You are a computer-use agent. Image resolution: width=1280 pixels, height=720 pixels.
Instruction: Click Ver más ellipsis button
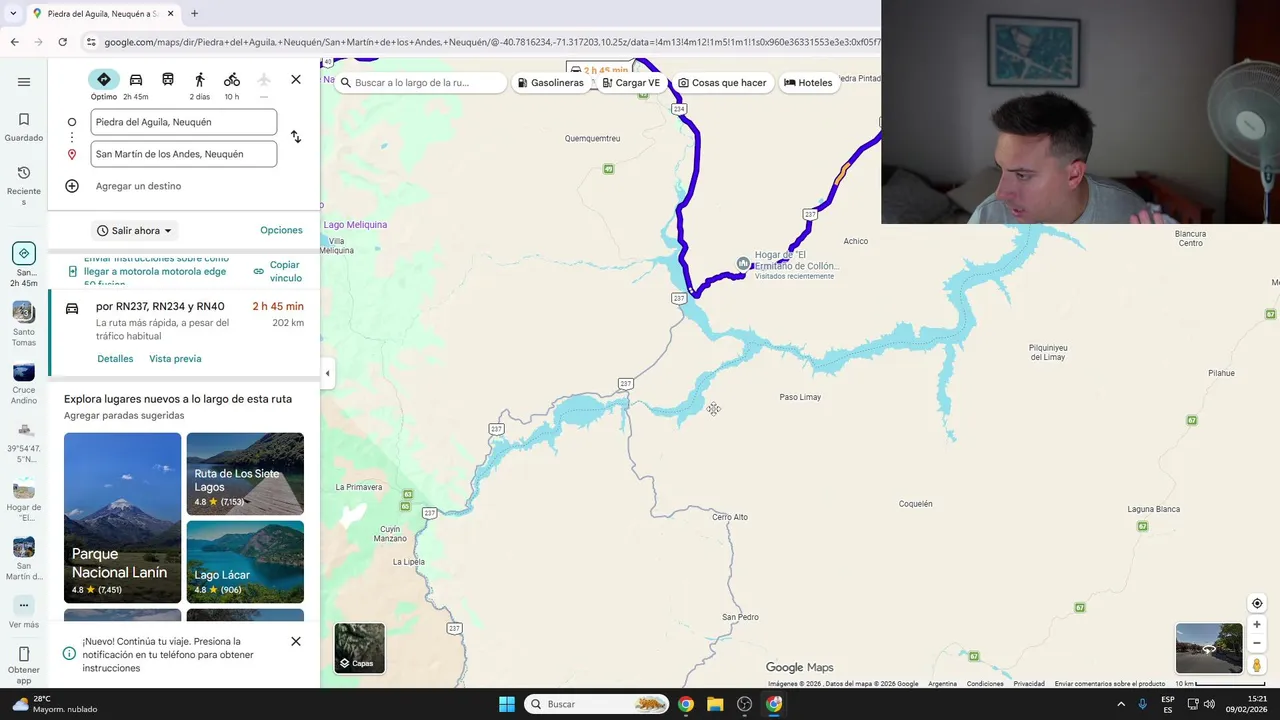[24, 606]
